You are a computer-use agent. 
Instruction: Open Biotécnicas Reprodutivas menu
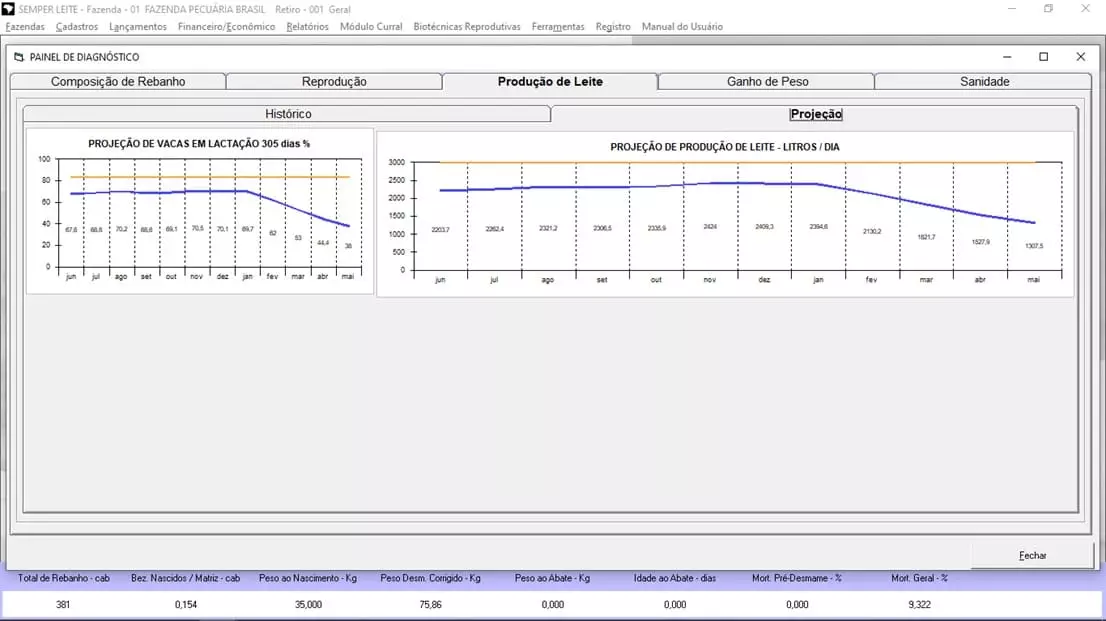click(466, 27)
